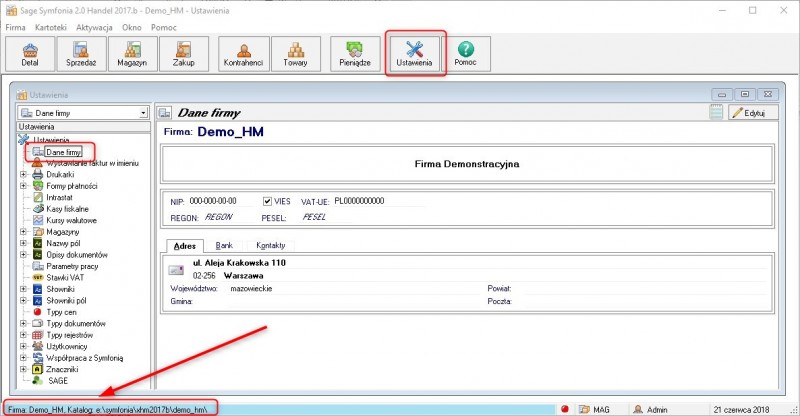Image resolution: width=800 pixels, height=416 pixels.
Task: Expand the Słowniki node
Action: [x=23, y=289]
